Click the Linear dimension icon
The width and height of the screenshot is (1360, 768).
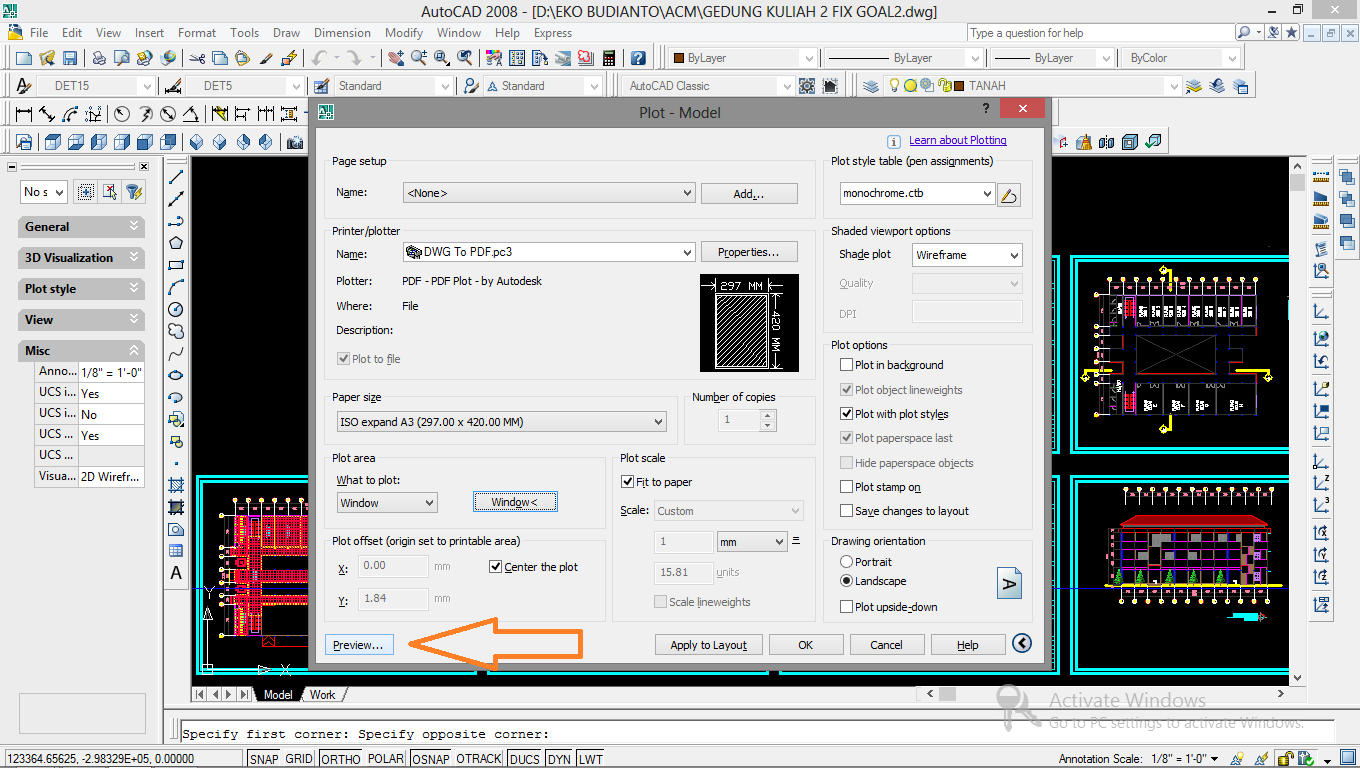[x=24, y=113]
